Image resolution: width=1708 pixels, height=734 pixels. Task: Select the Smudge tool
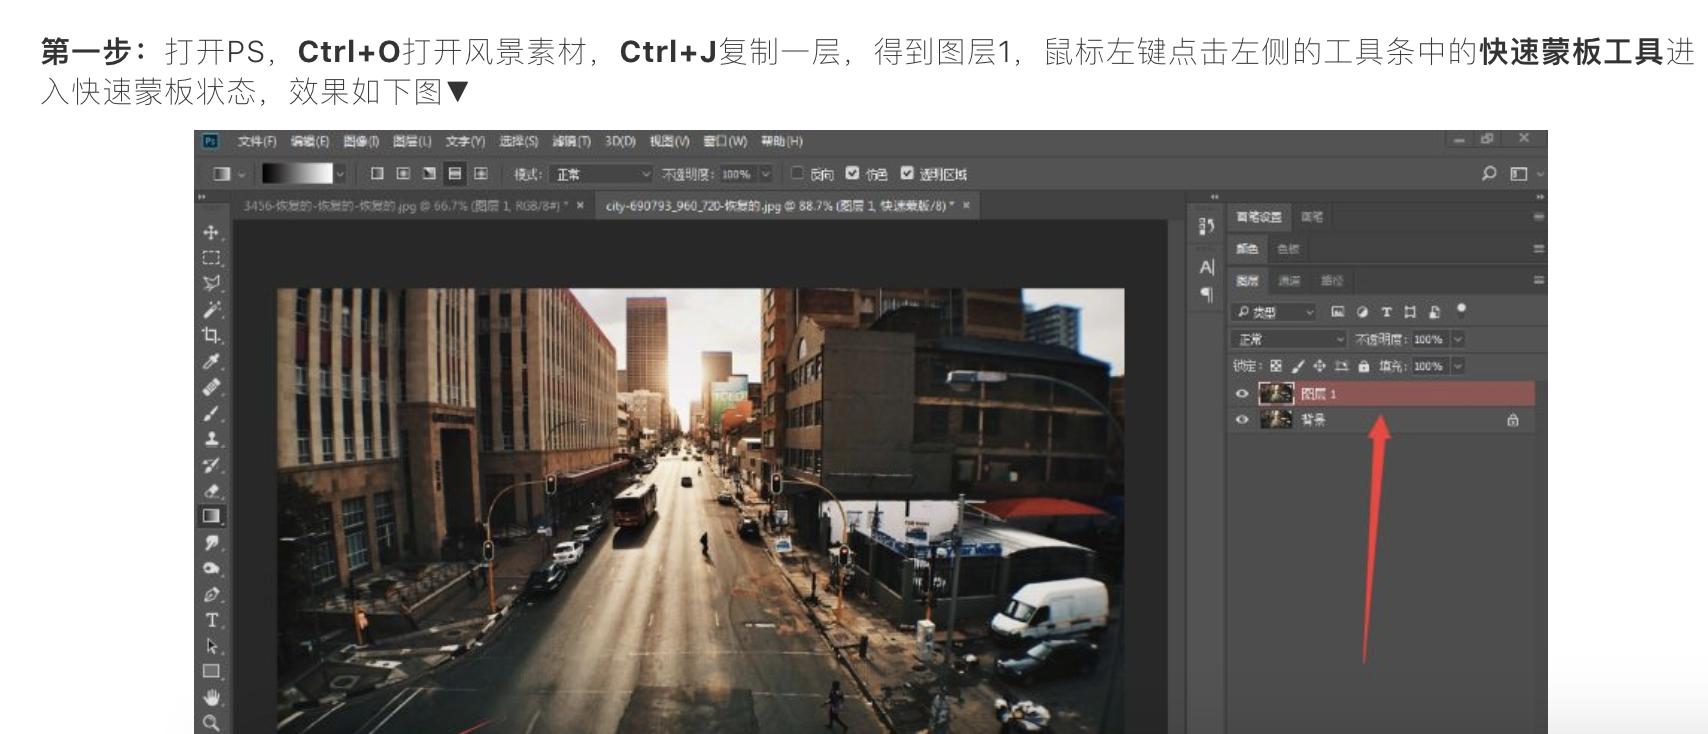(x=211, y=542)
